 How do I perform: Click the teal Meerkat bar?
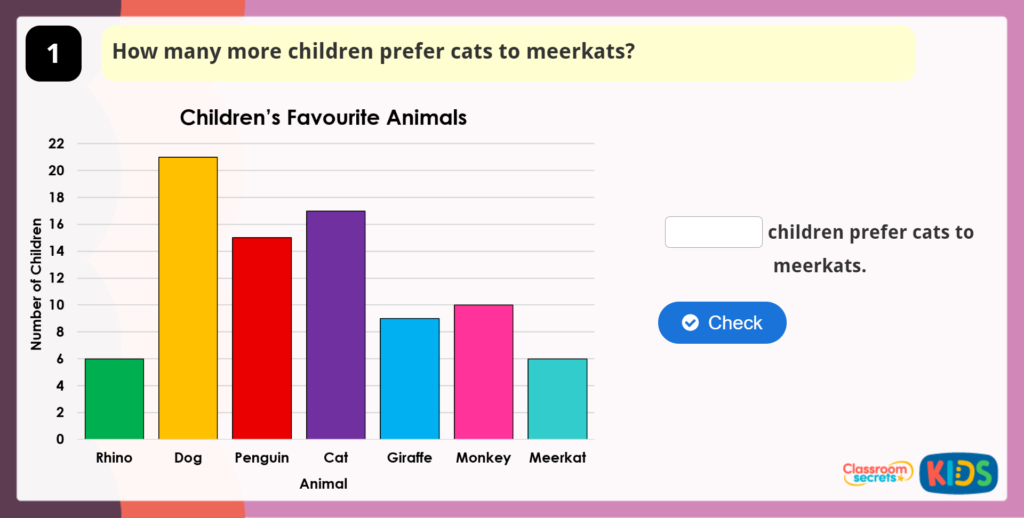557,398
